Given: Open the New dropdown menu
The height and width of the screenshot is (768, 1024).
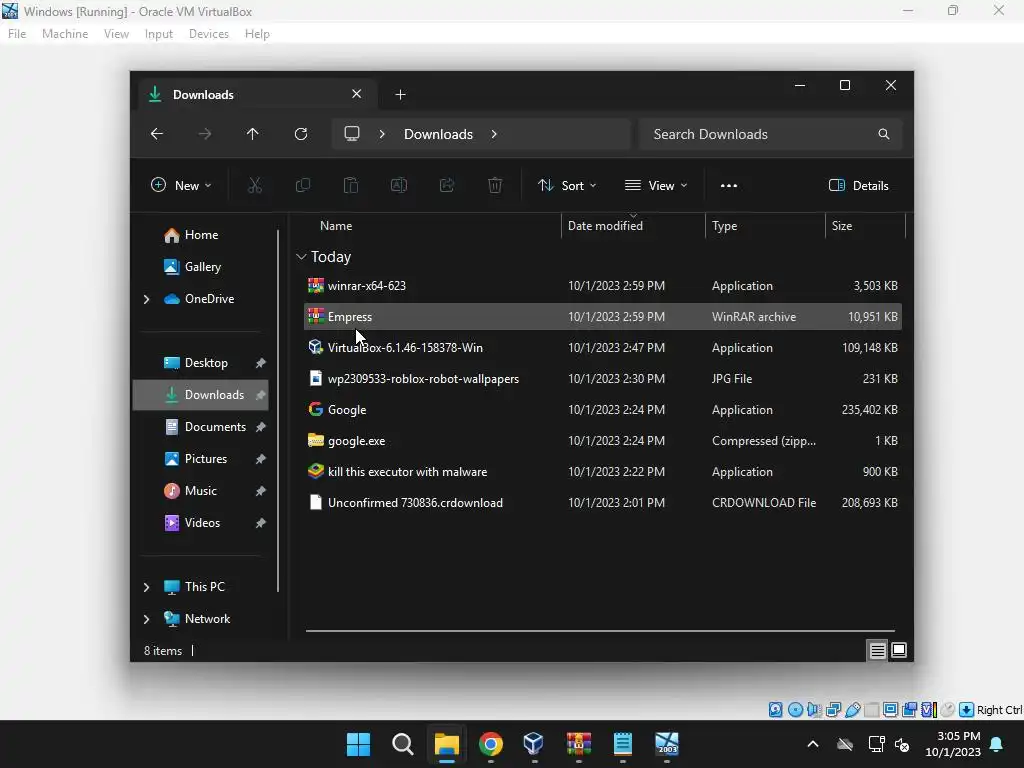Looking at the screenshot, I should [181, 185].
